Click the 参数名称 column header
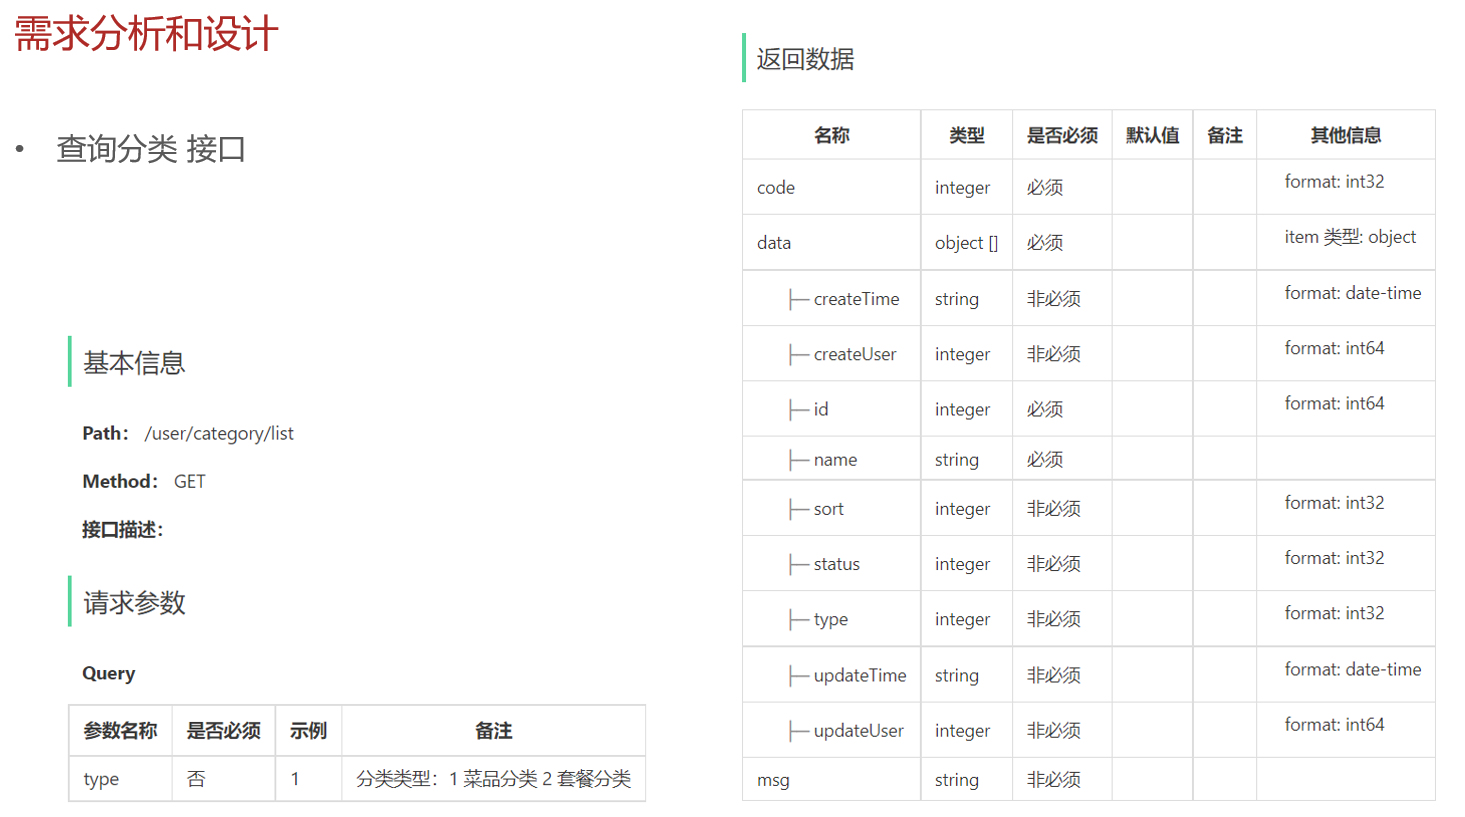This screenshot has height=817, width=1465. click(x=120, y=731)
